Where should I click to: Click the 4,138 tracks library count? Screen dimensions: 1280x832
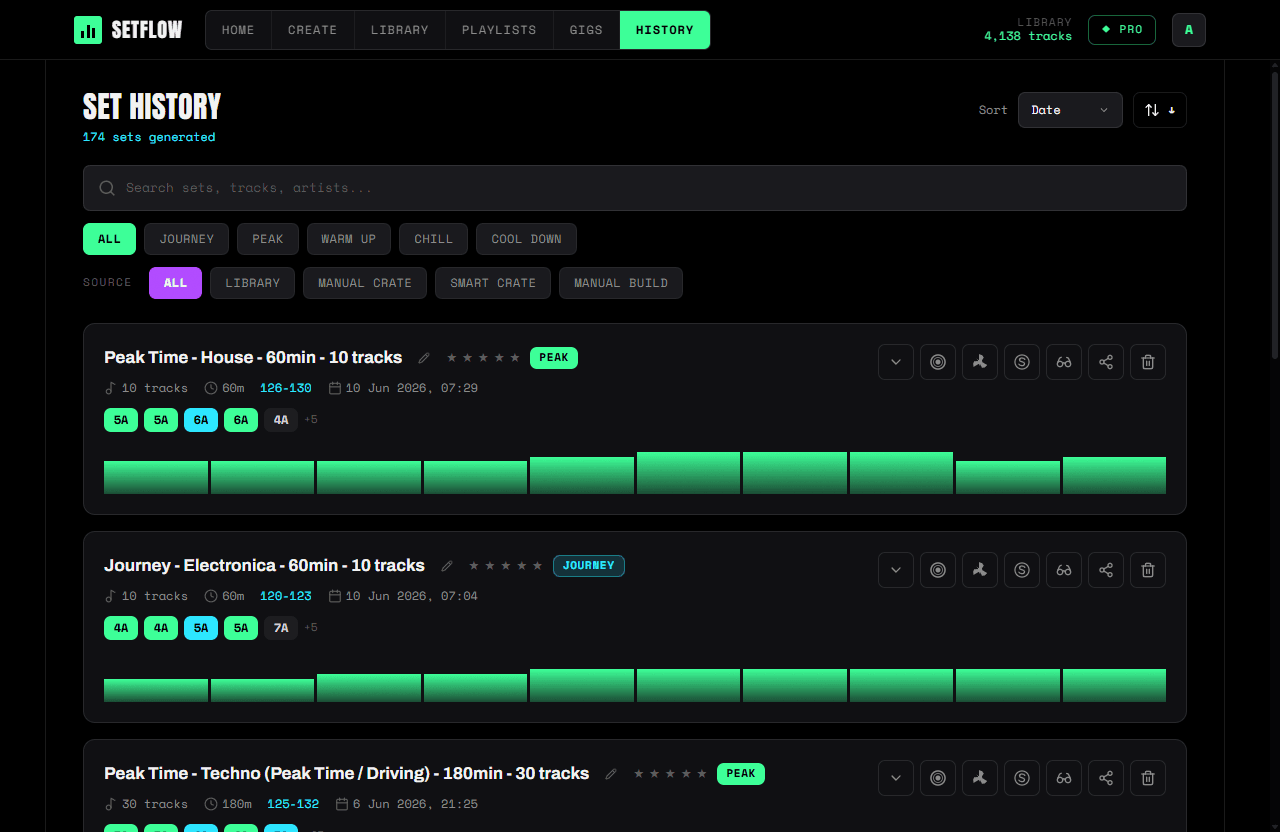(x=1028, y=36)
